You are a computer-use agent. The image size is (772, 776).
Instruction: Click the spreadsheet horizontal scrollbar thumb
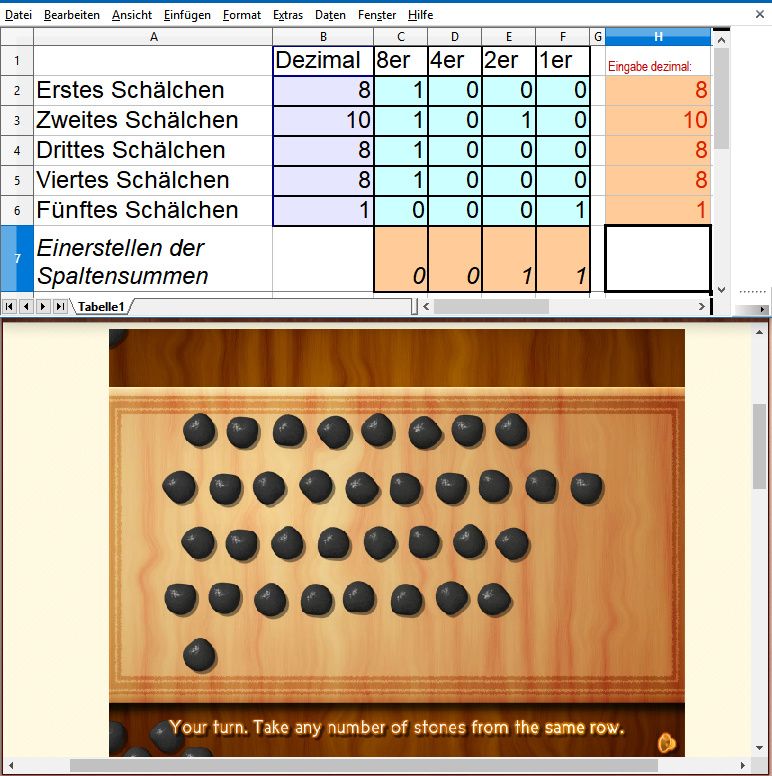(491, 306)
